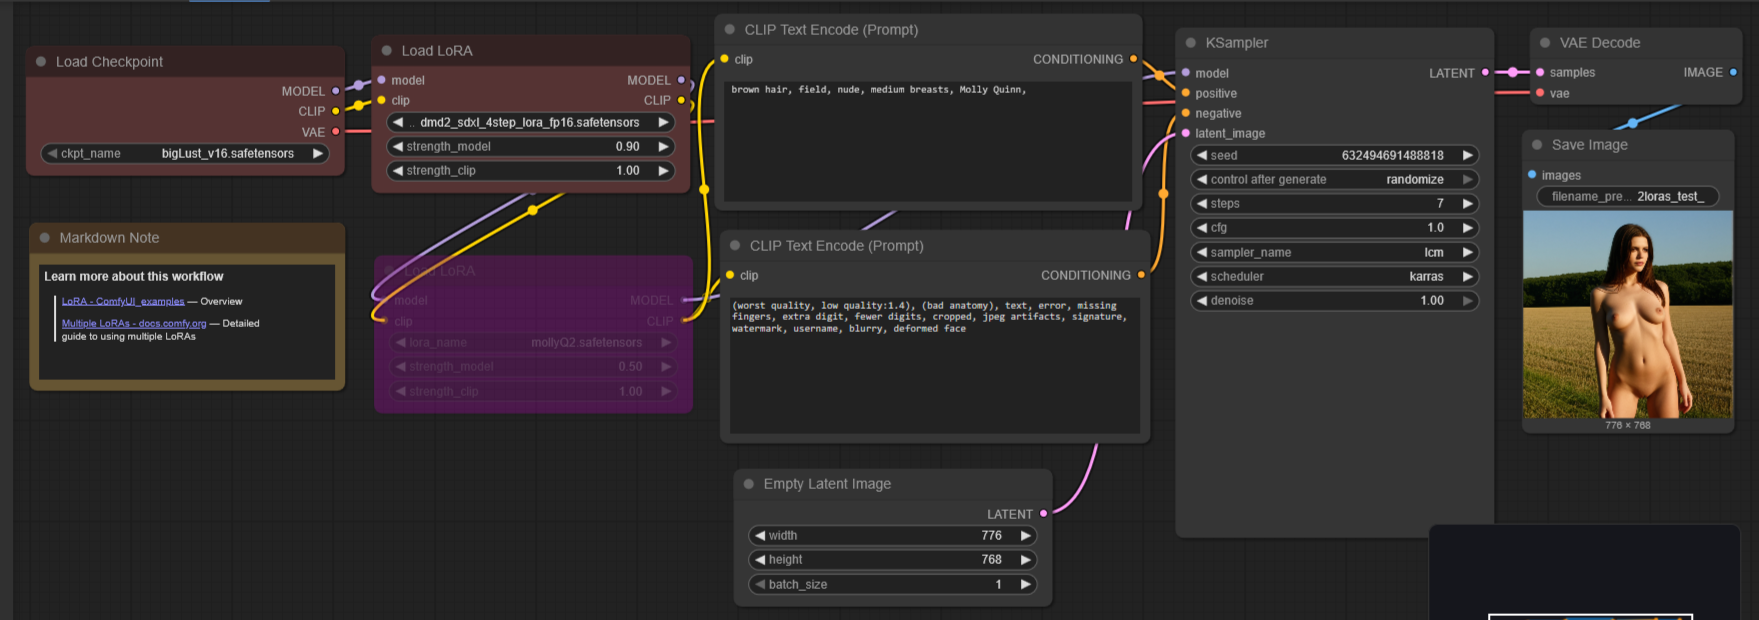Click the VAE Decode IMAGE output socket
The width and height of the screenshot is (1759, 620).
1733,72
